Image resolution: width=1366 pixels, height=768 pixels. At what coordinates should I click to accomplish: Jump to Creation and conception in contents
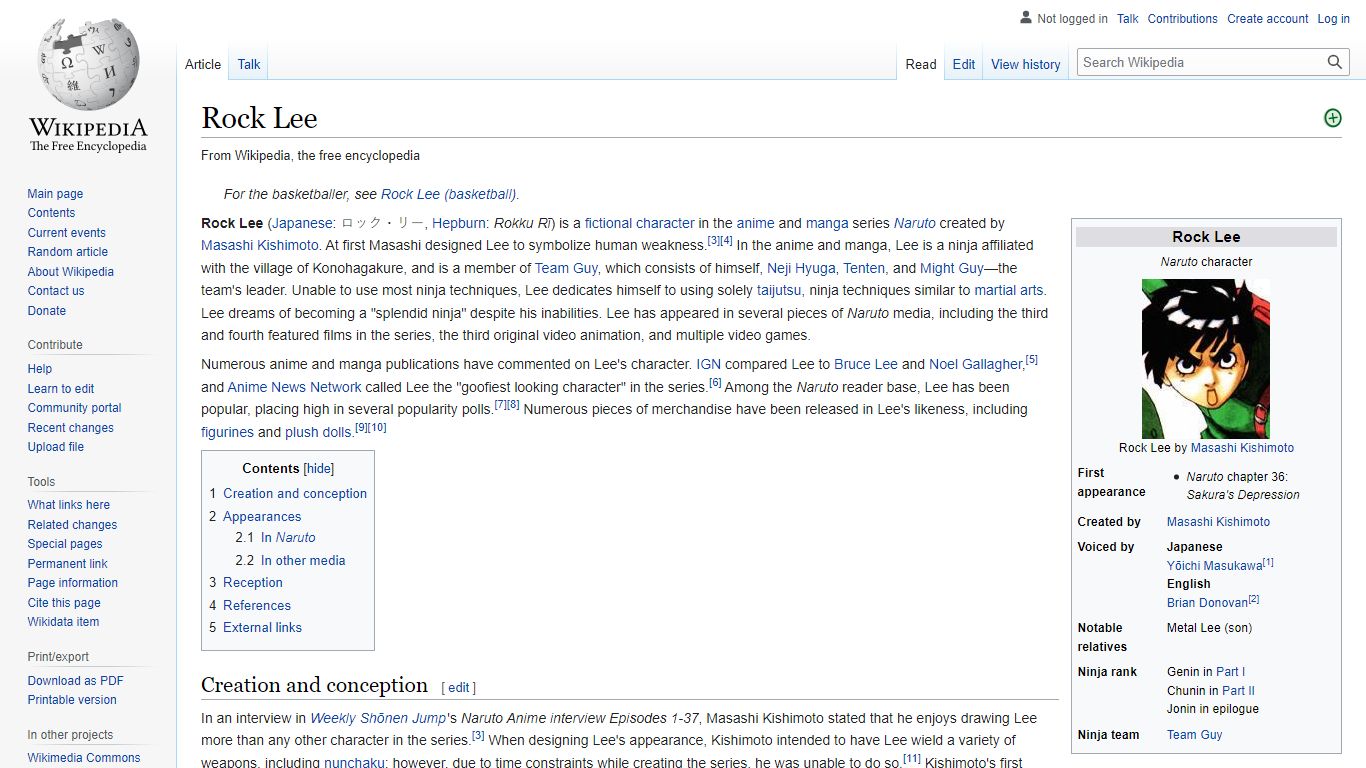click(288, 493)
